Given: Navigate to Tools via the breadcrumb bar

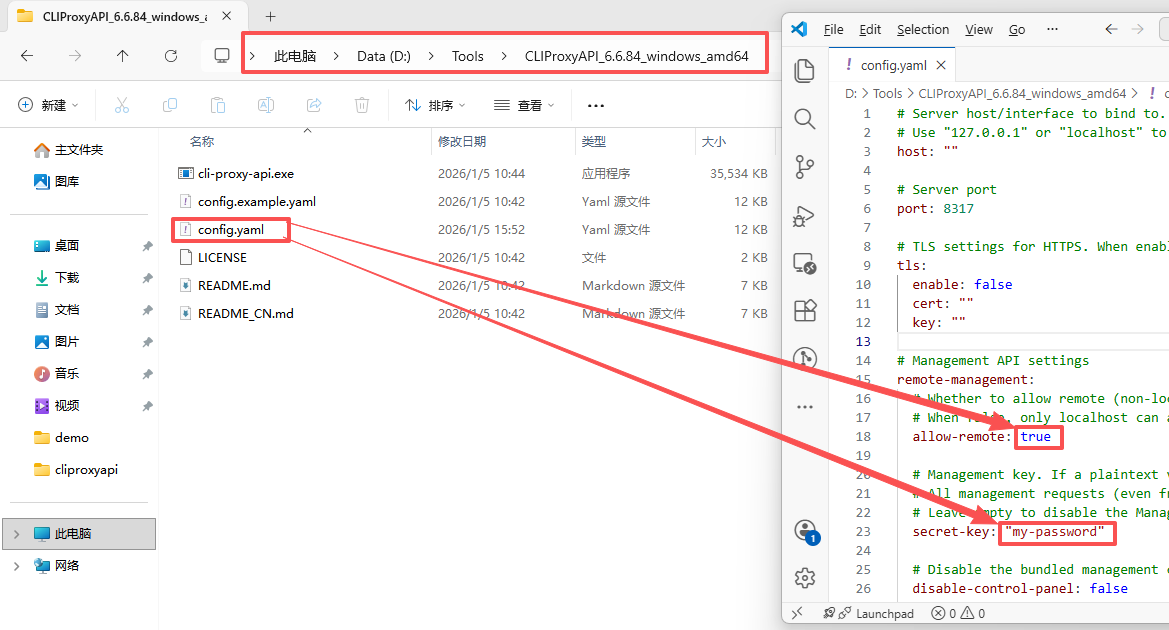Looking at the screenshot, I should [467, 56].
